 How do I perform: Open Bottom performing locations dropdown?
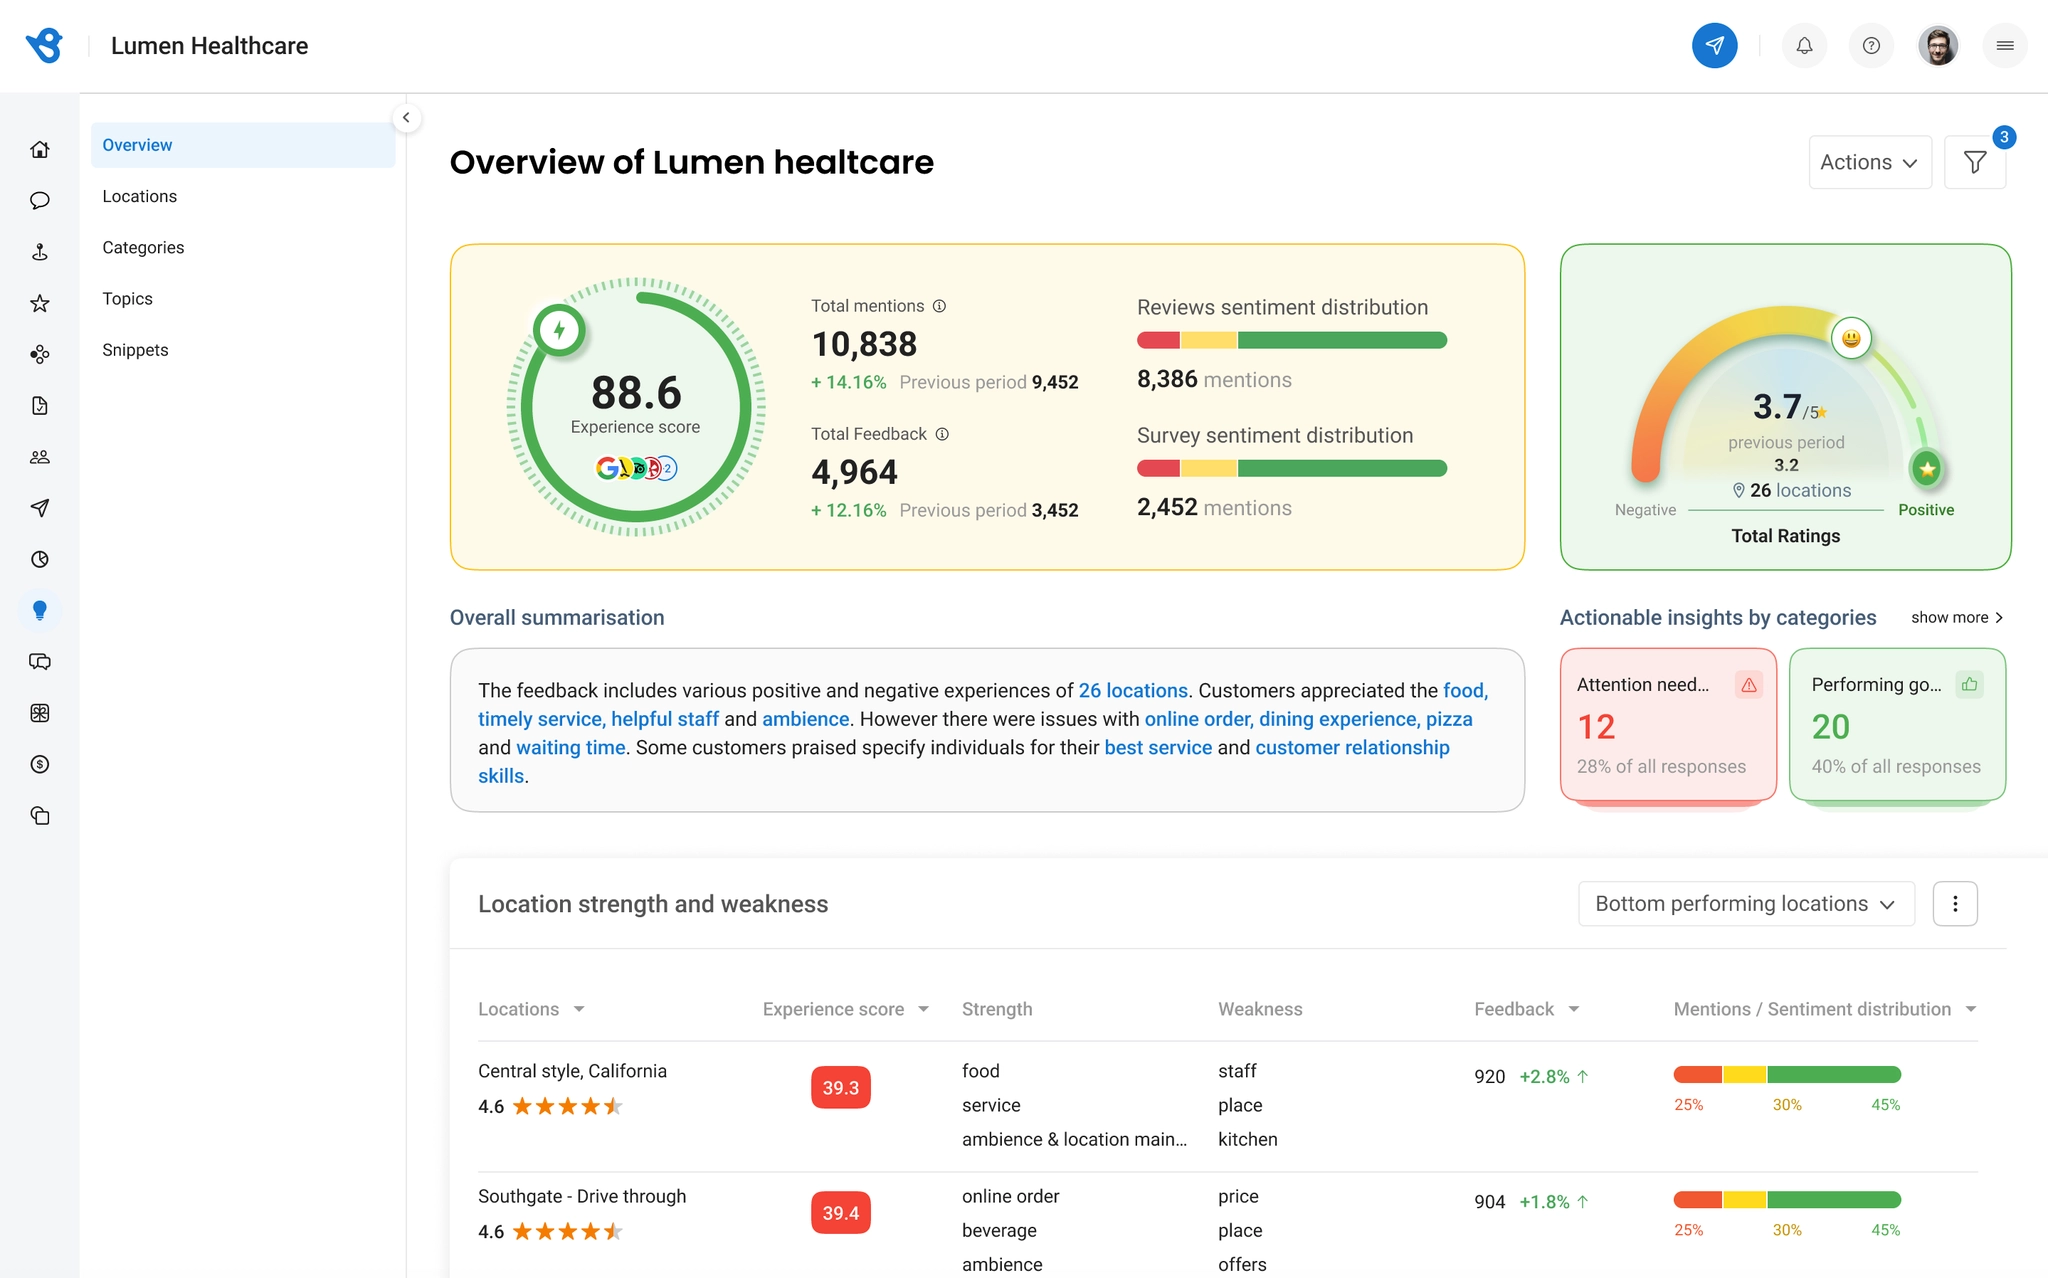pyautogui.click(x=1746, y=904)
